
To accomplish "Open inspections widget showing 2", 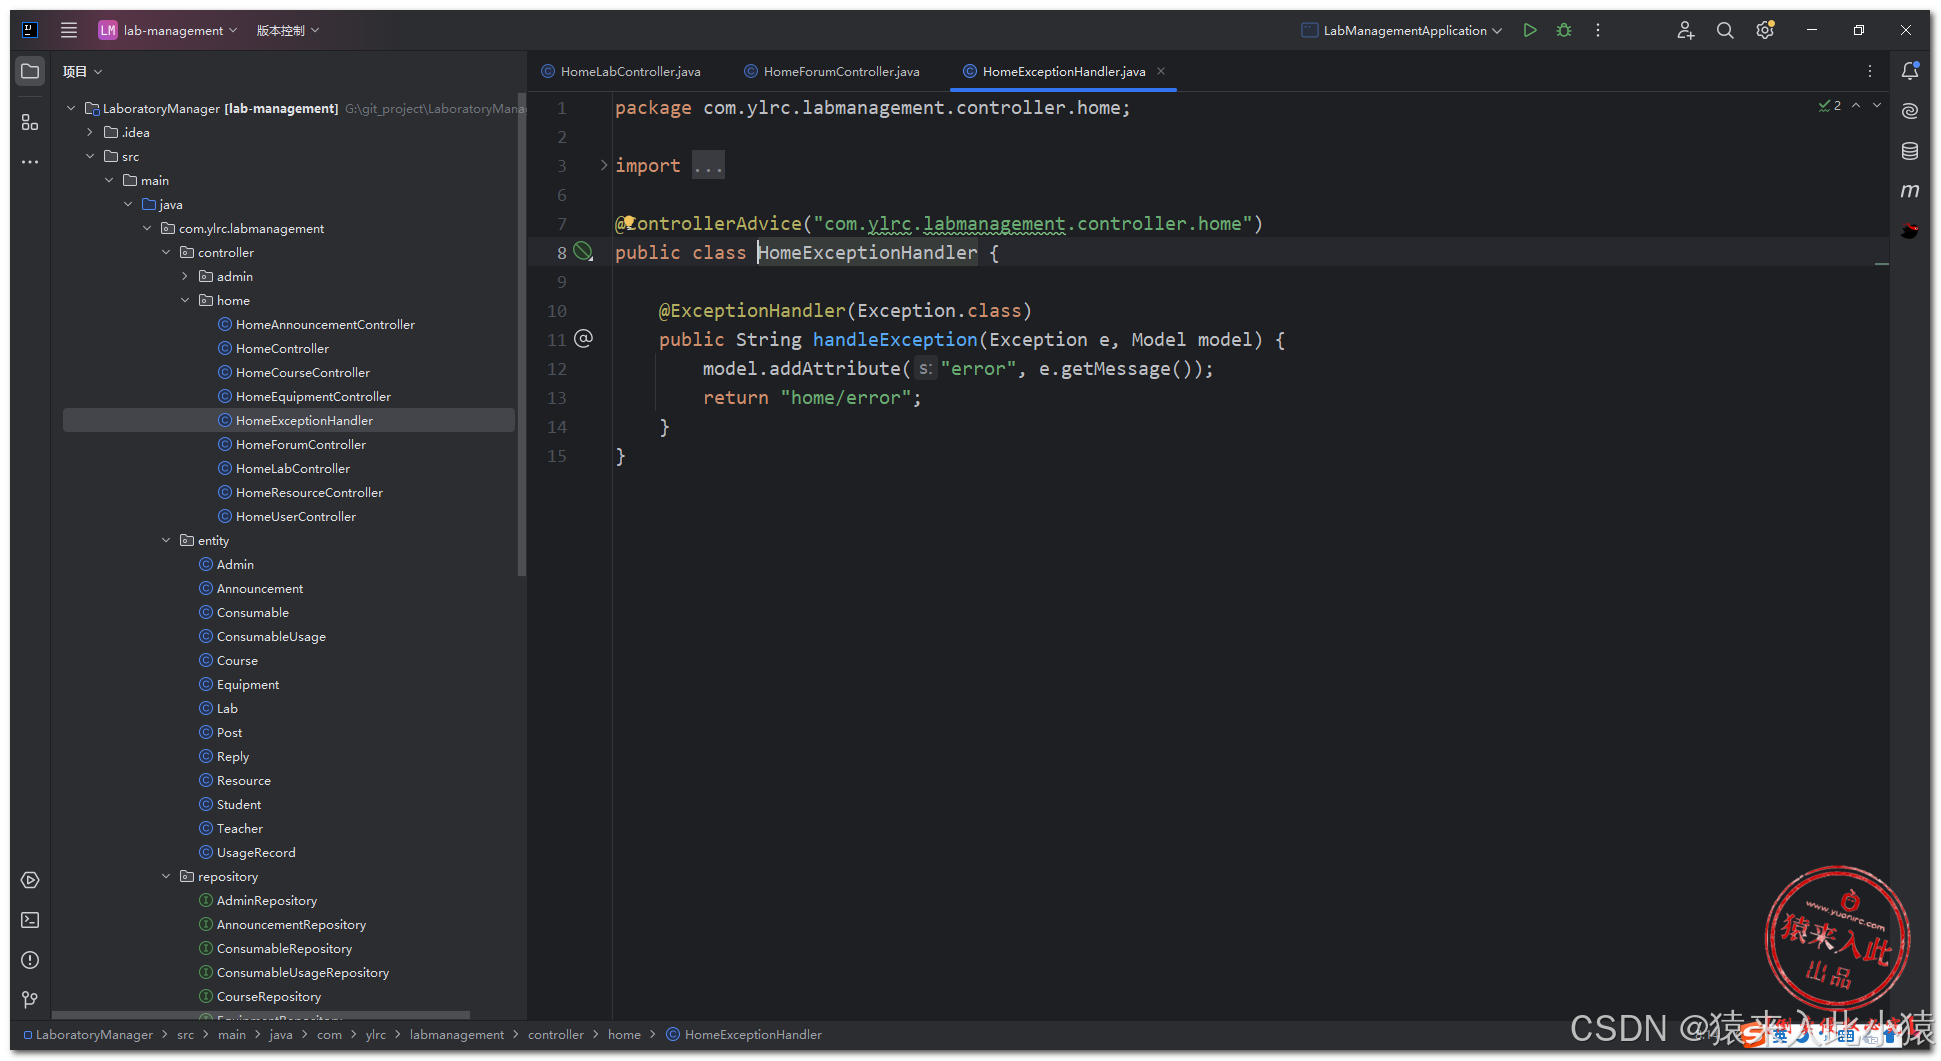I will click(x=1830, y=105).
